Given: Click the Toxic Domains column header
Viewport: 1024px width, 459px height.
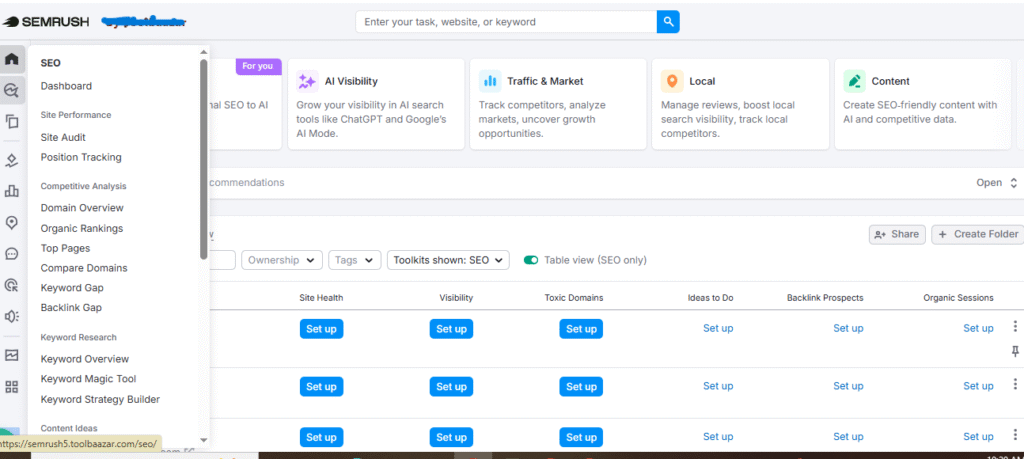Looking at the screenshot, I should 574,298.
